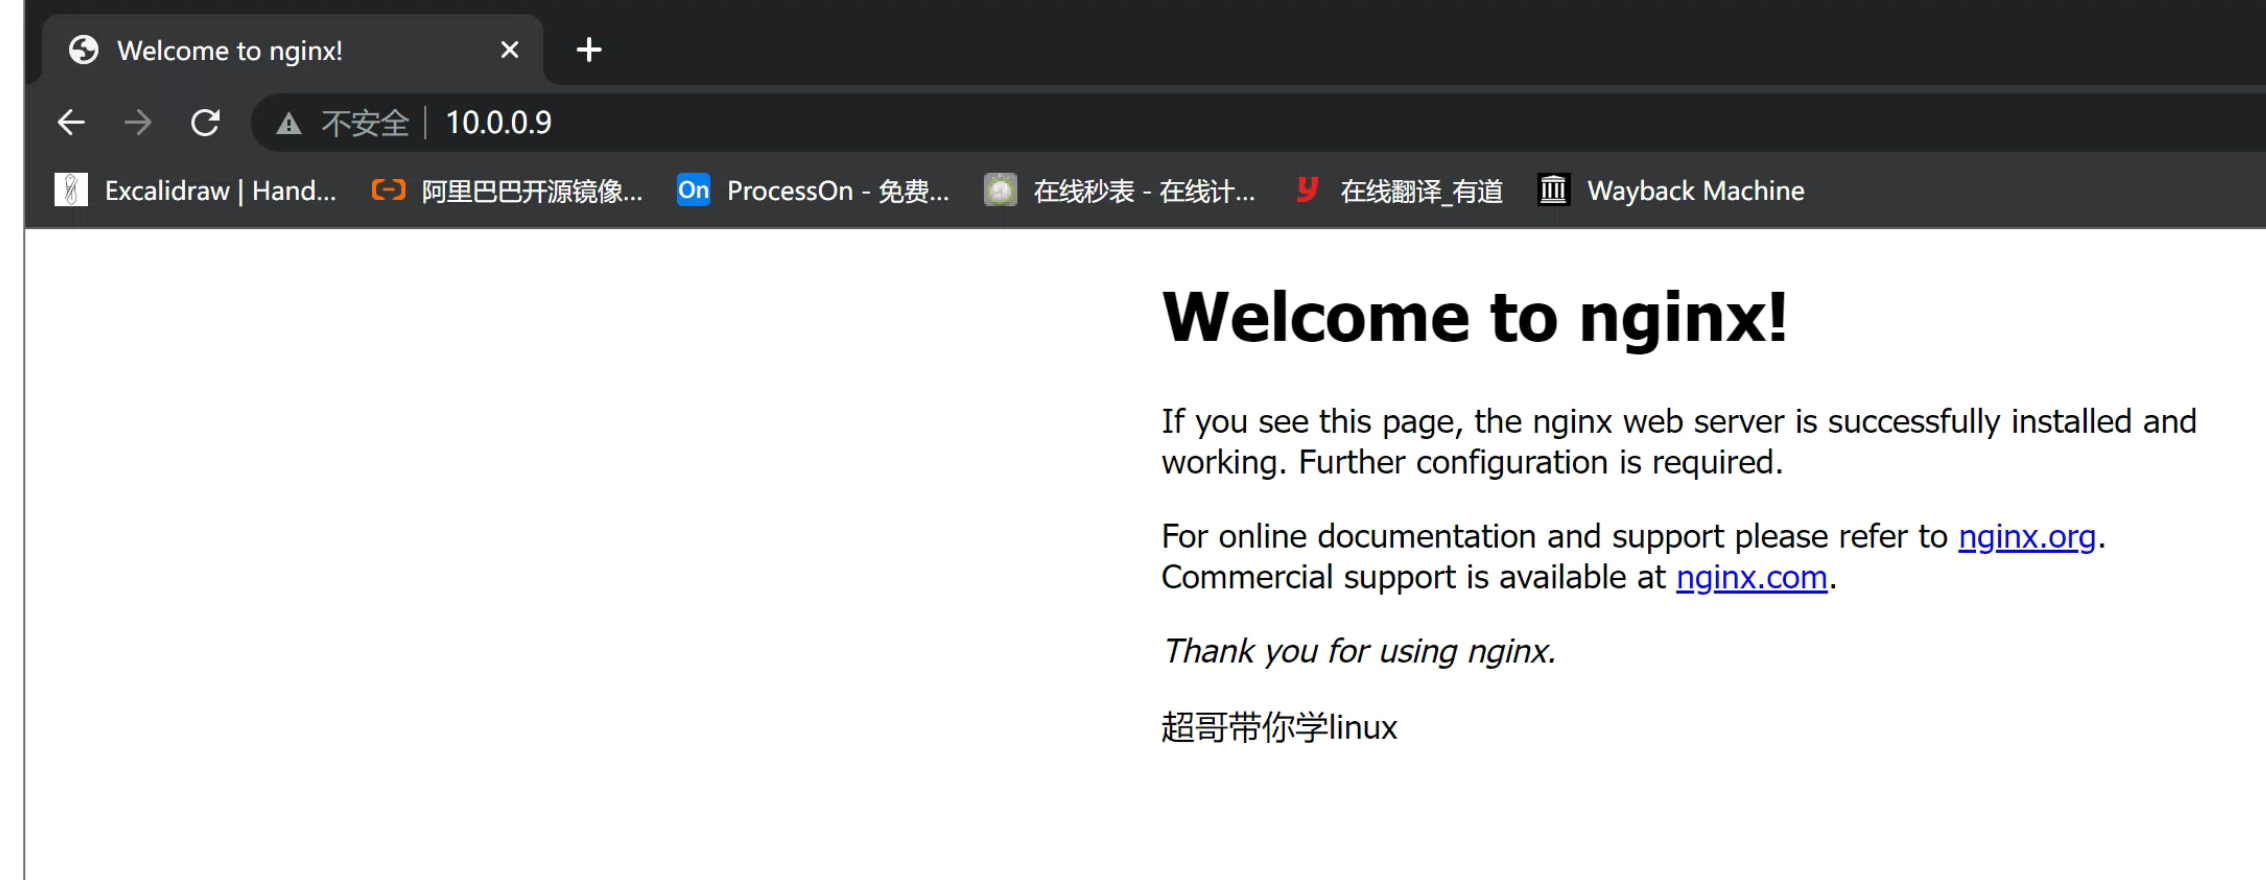Close the "Welcome to nginx!" tab
The width and height of the screenshot is (2266, 880).
point(509,50)
